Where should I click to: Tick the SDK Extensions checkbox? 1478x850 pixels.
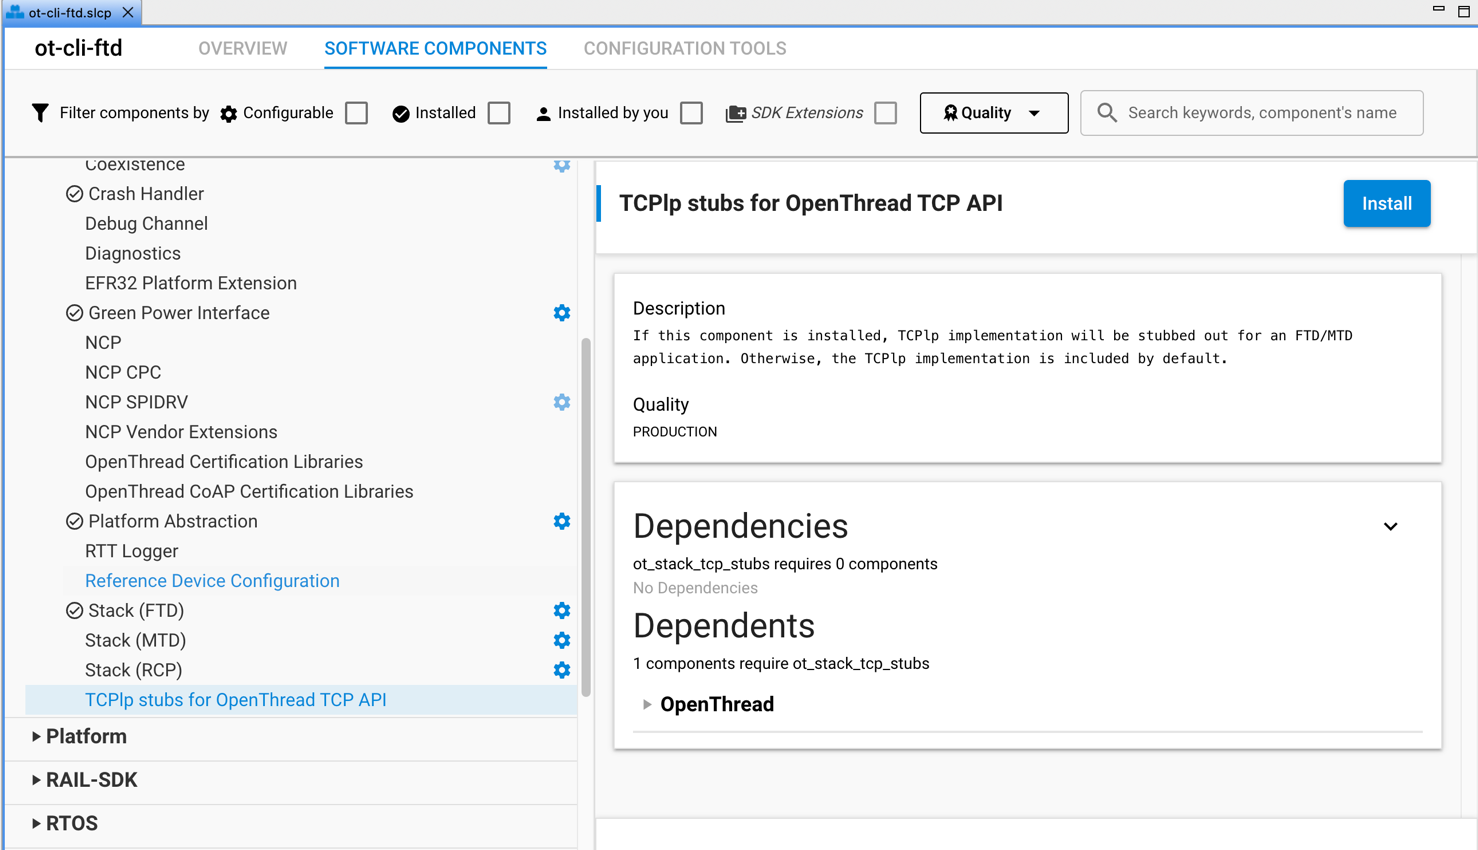(x=885, y=113)
